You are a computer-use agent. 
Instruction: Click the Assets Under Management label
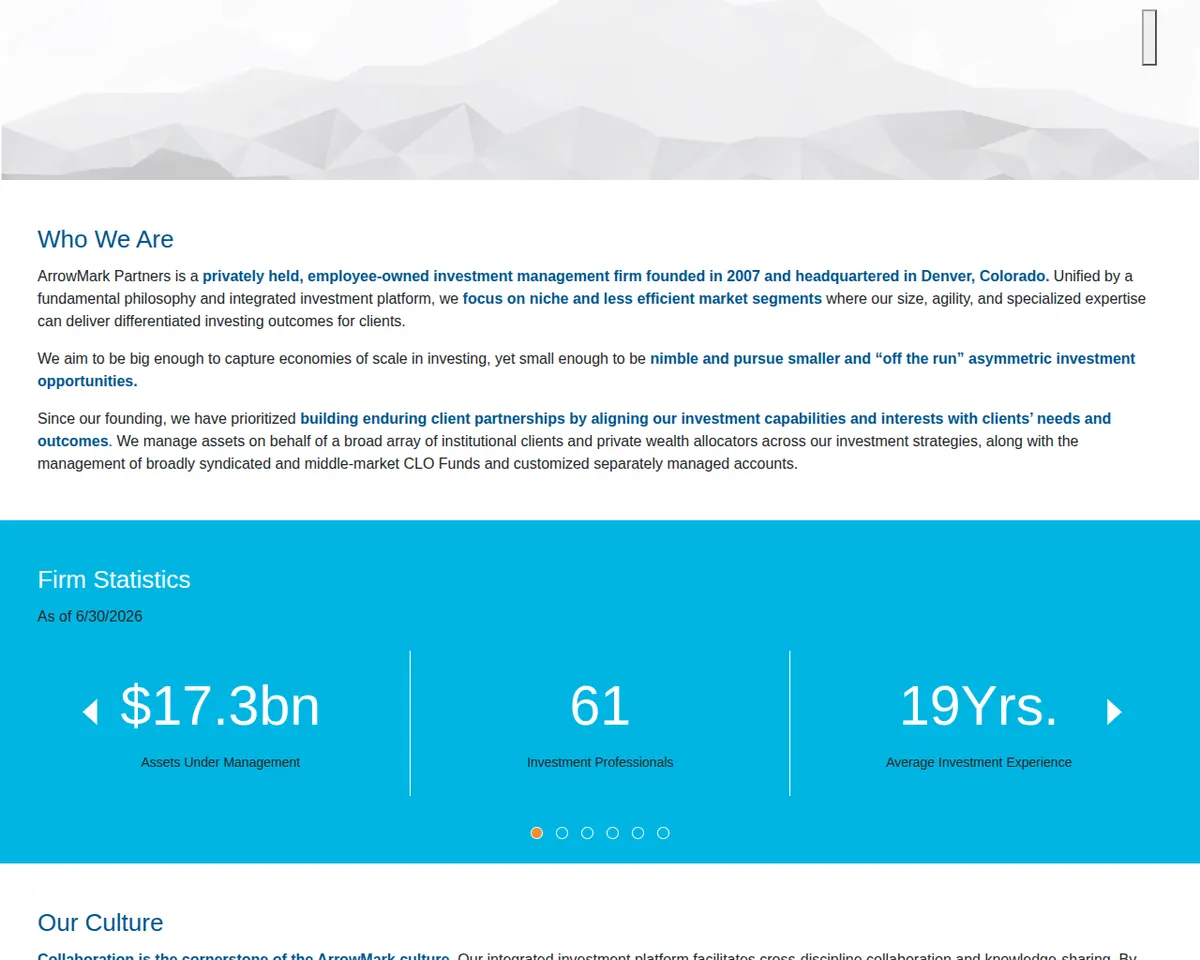pos(220,762)
